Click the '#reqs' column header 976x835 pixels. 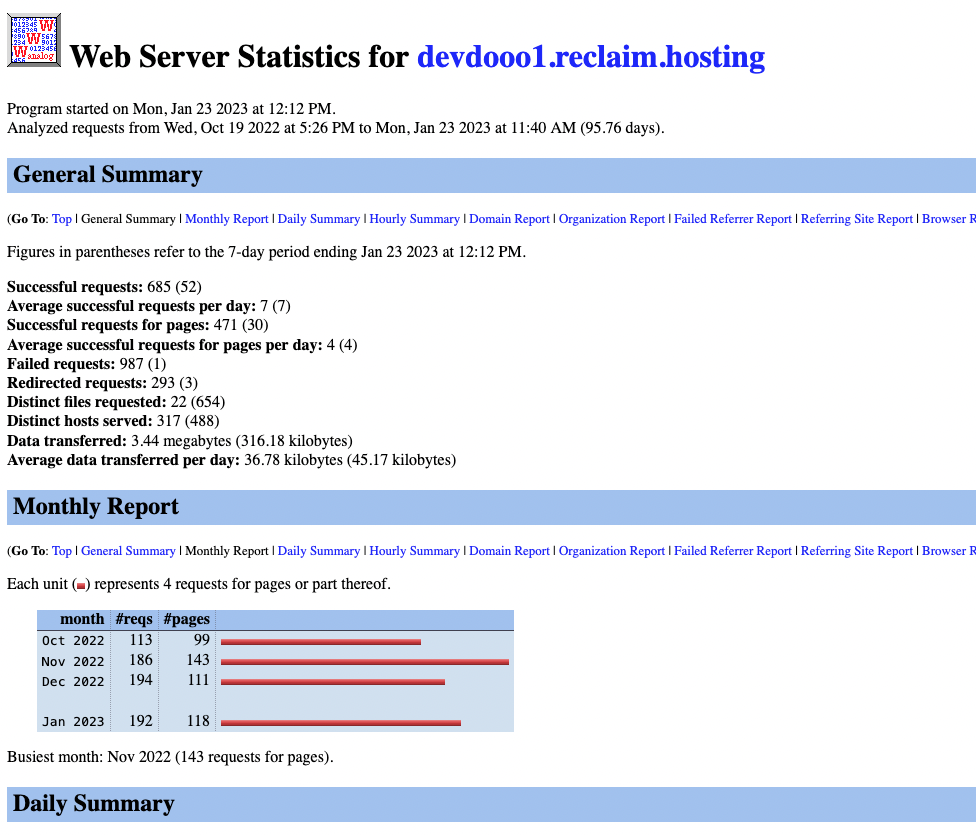coord(134,620)
